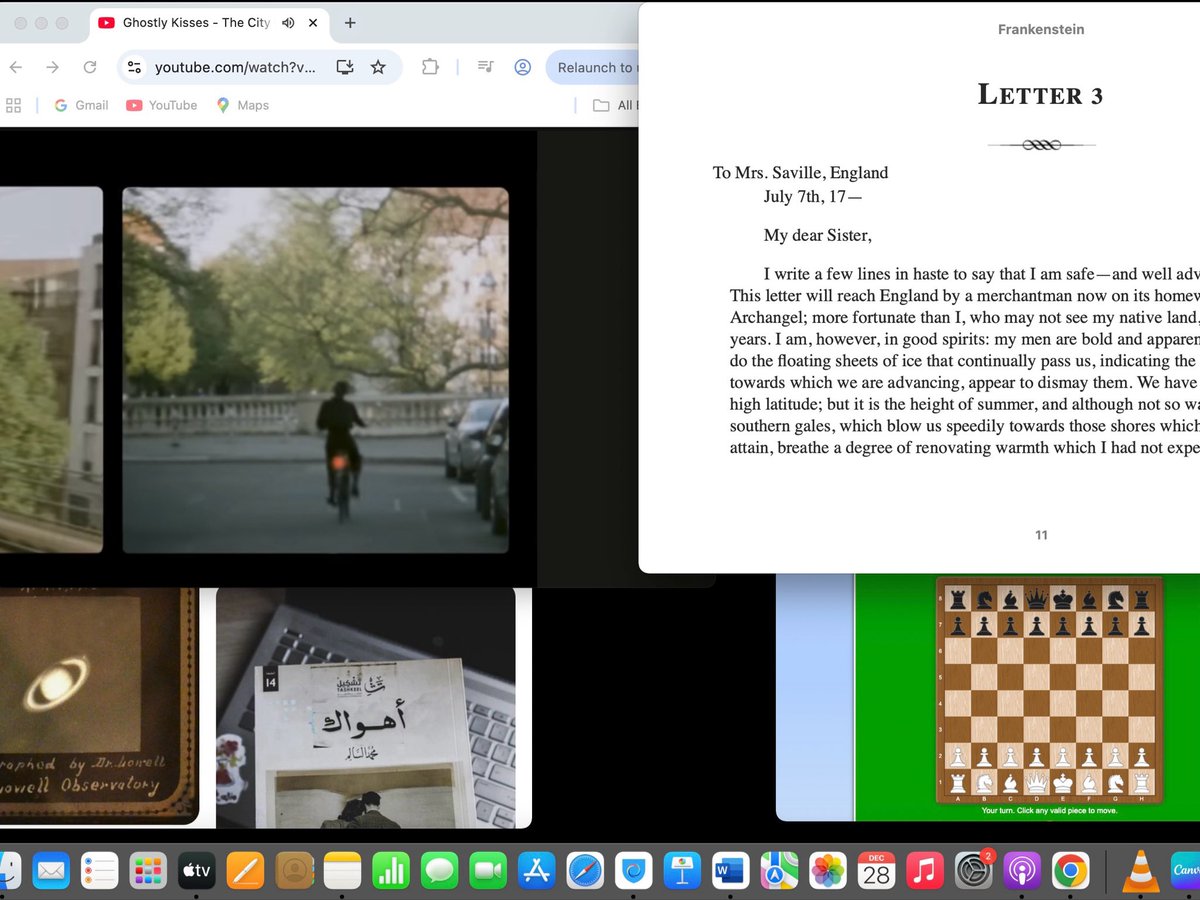Open the All Bookmarks folder
1200x900 pixels.
pyautogui.click(x=616, y=105)
